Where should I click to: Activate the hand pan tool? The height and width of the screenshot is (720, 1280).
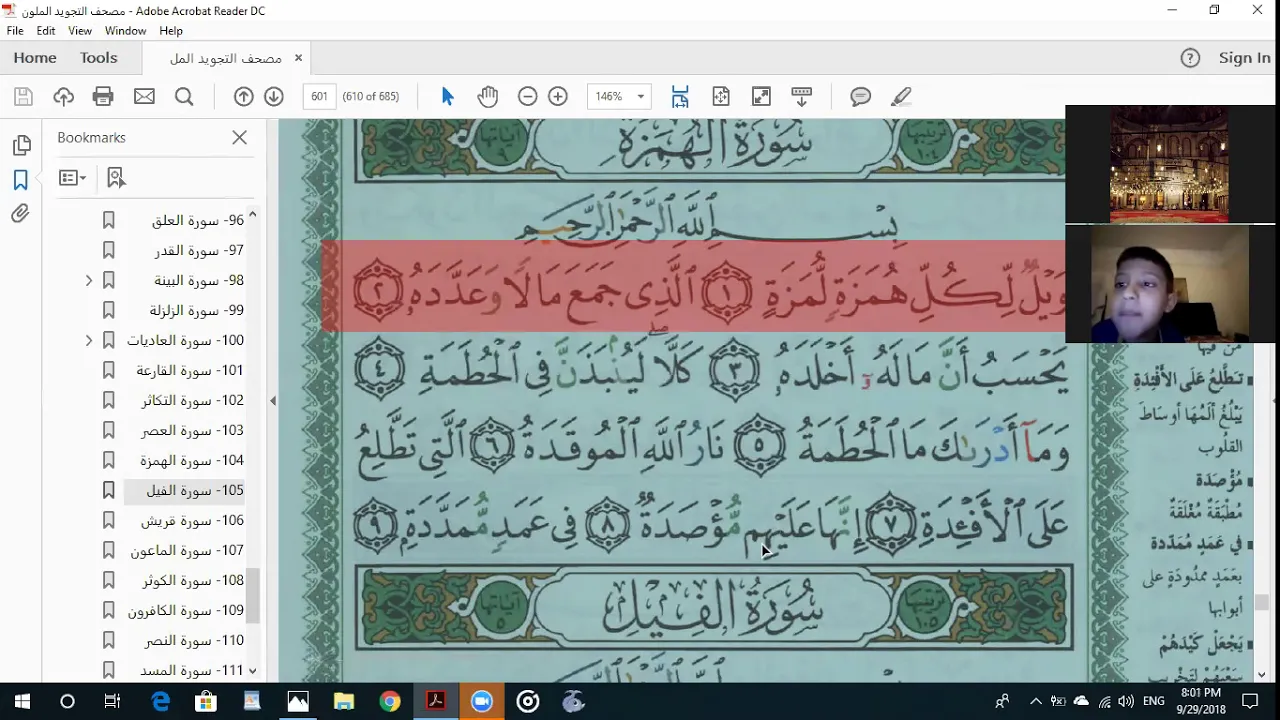coord(487,96)
